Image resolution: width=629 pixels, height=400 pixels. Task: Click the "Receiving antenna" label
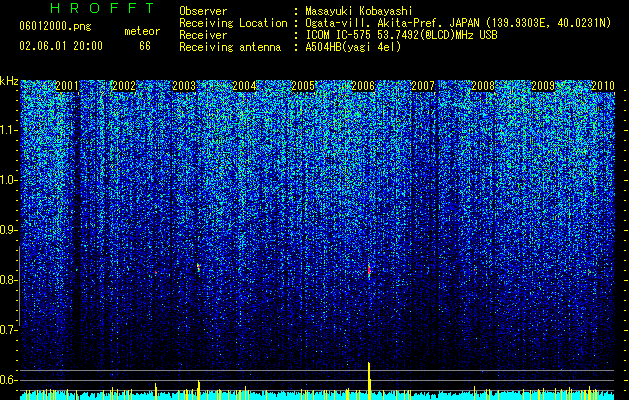(230, 47)
